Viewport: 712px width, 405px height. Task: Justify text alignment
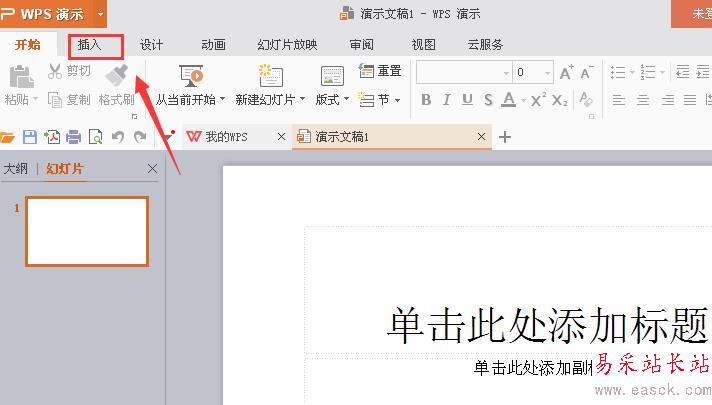click(690, 99)
